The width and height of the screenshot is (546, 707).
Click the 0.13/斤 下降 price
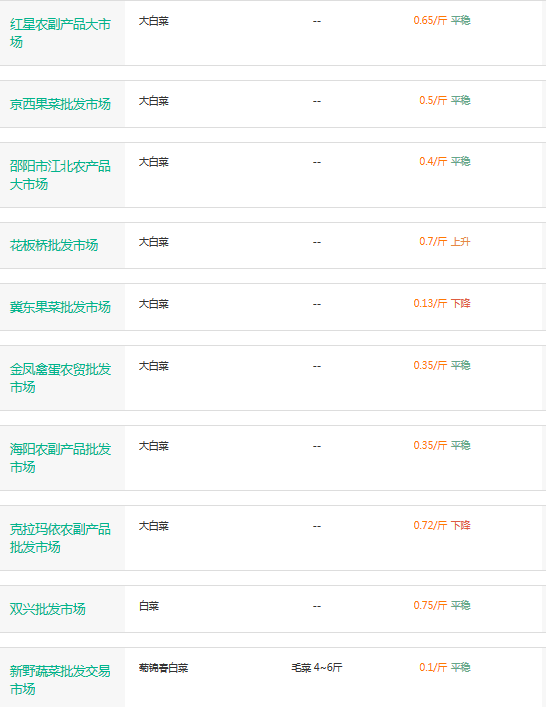click(x=442, y=303)
